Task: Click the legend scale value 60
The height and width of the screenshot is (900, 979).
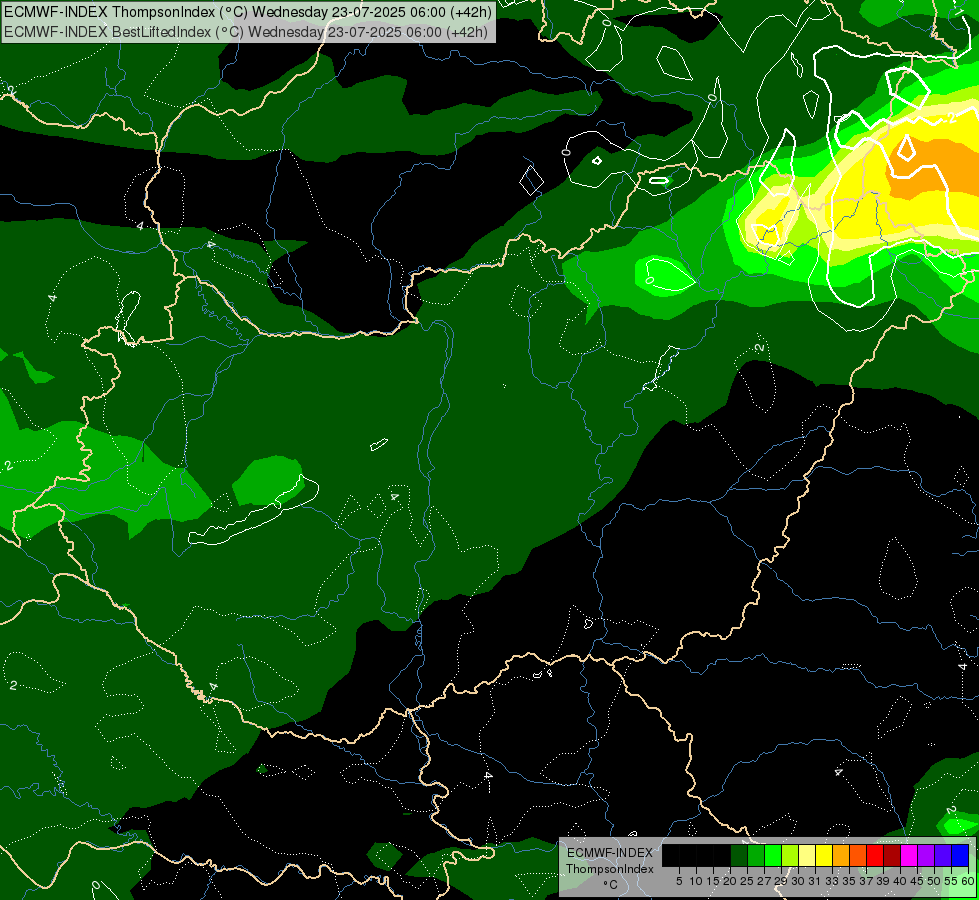Action: coord(968,881)
